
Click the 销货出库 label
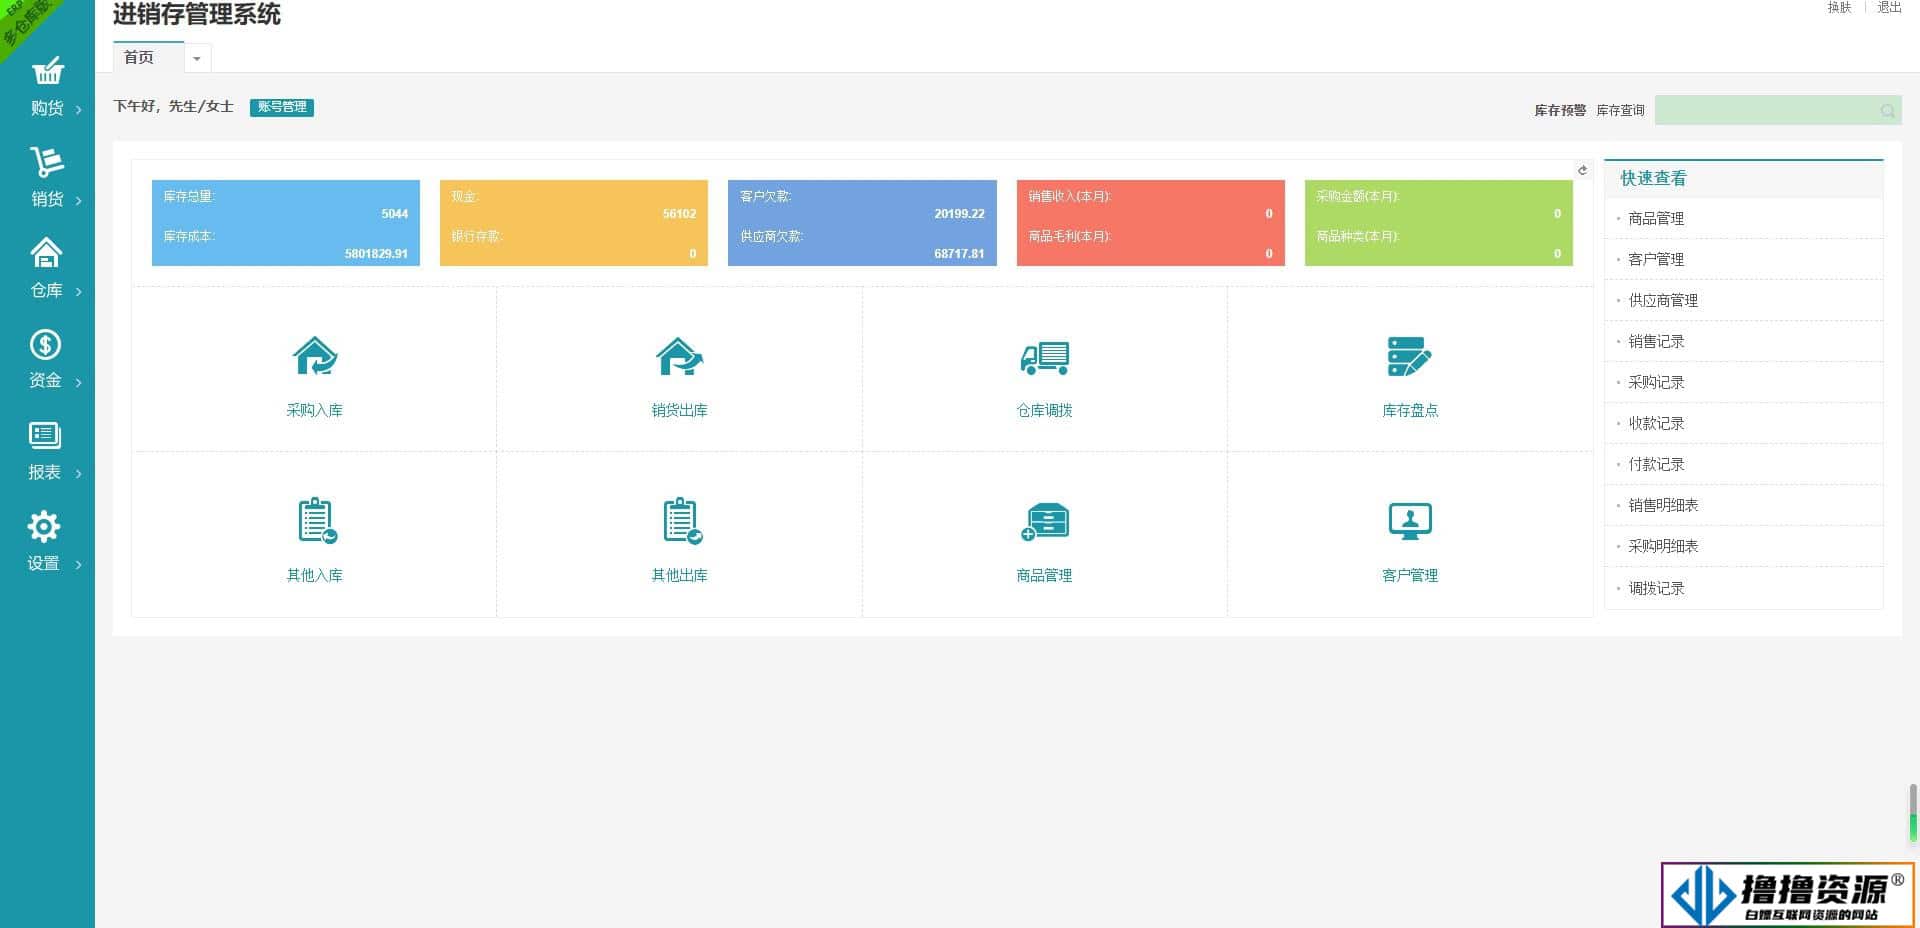(x=680, y=410)
